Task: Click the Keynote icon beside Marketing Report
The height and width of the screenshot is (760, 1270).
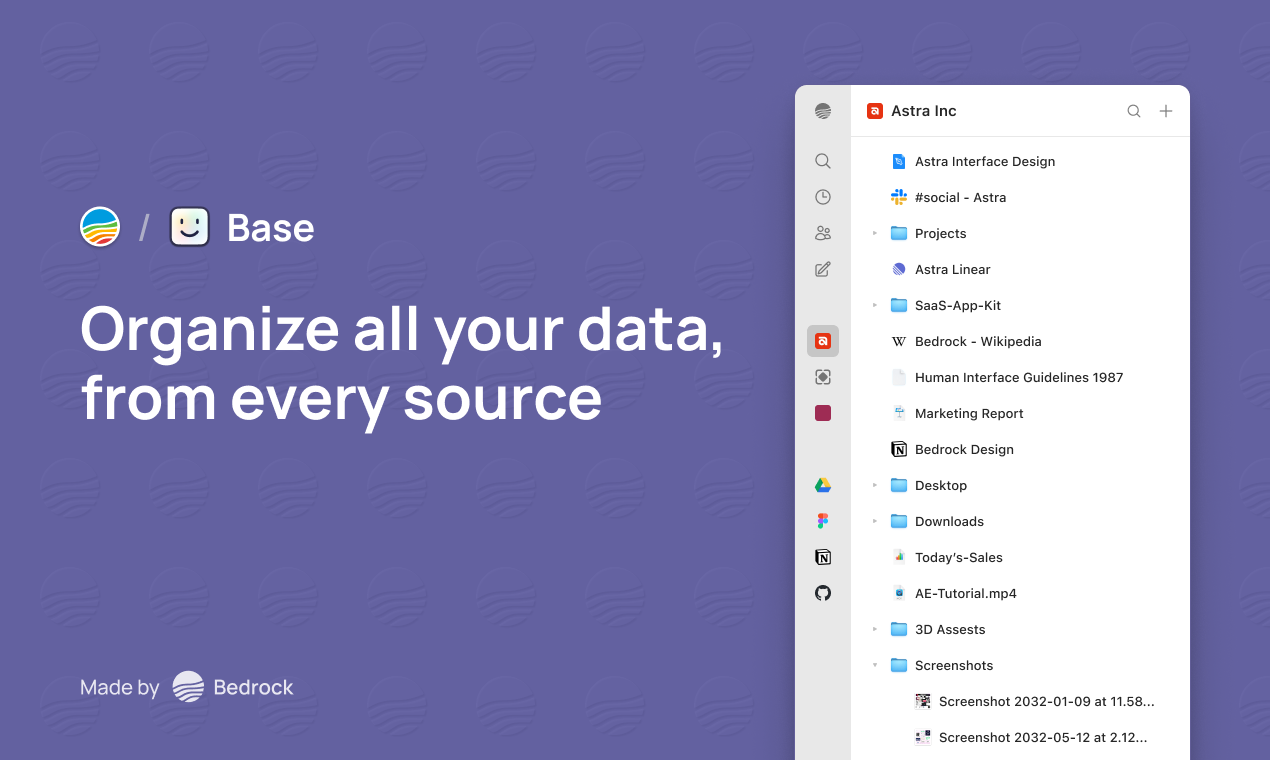Action: click(x=899, y=413)
